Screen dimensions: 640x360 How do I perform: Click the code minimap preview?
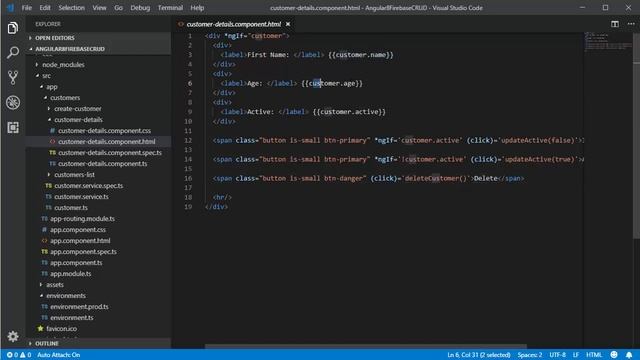pyautogui.click(x=608, y=41)
